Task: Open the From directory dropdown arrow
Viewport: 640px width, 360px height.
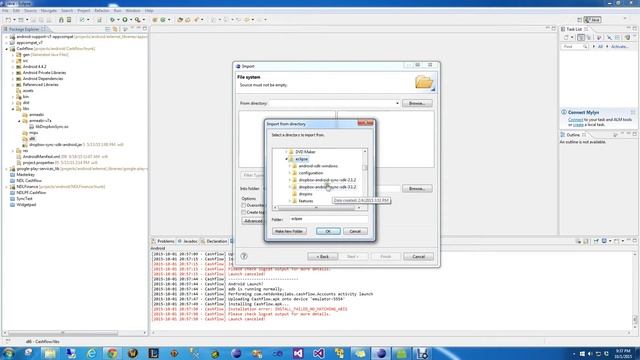Action: pos(397,103)
